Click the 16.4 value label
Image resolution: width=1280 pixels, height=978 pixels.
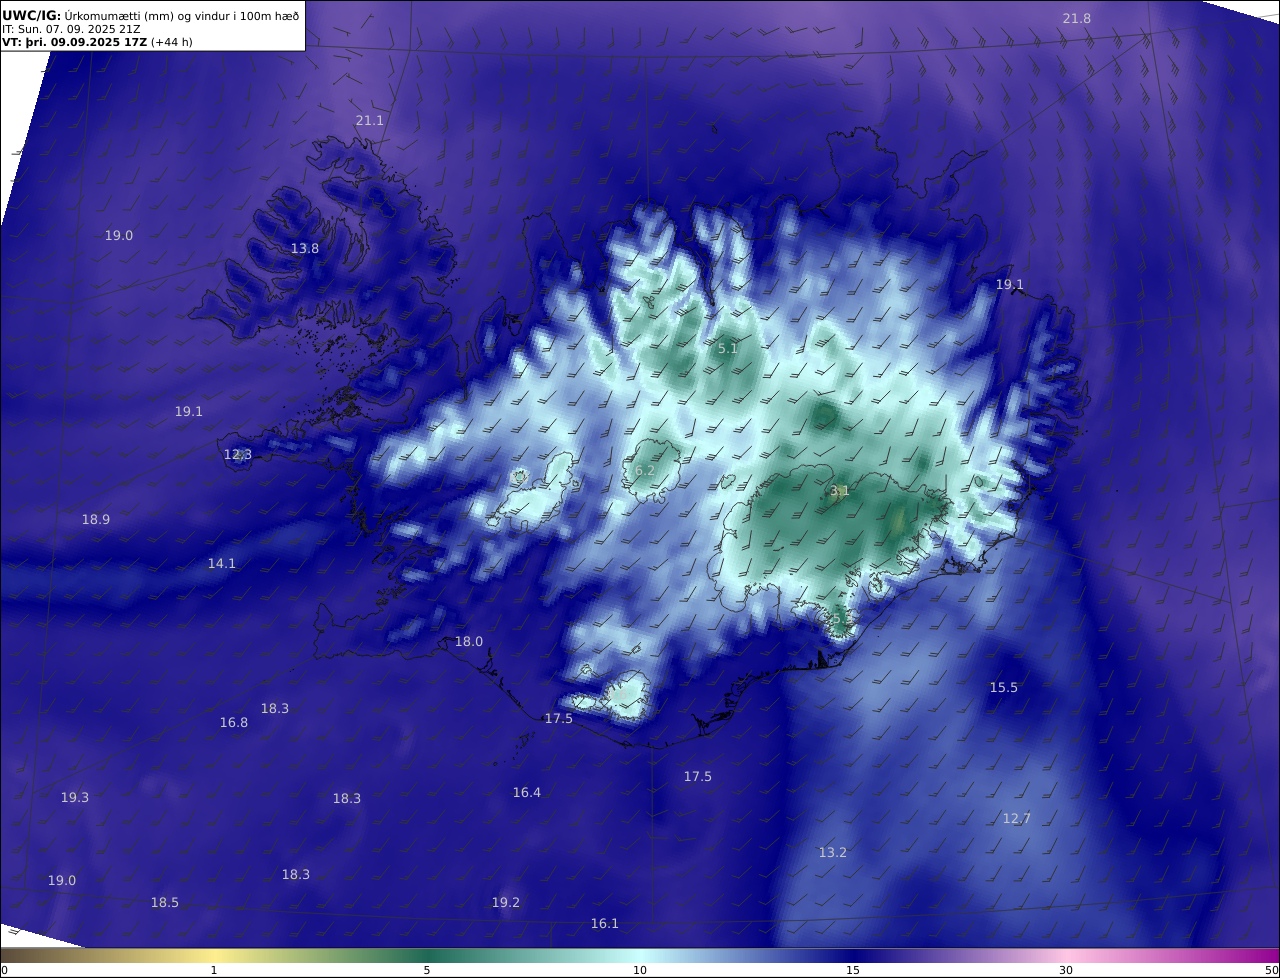point(527,792)
